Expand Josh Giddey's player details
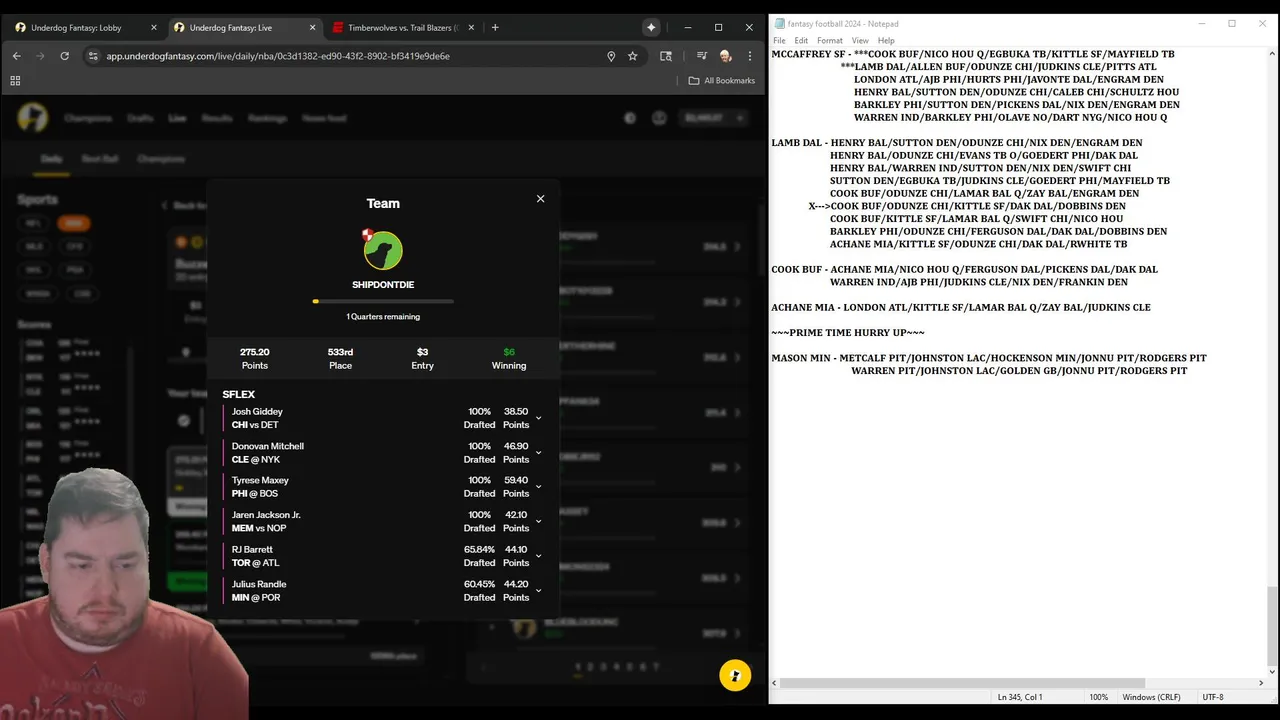 tap(538, 418)
